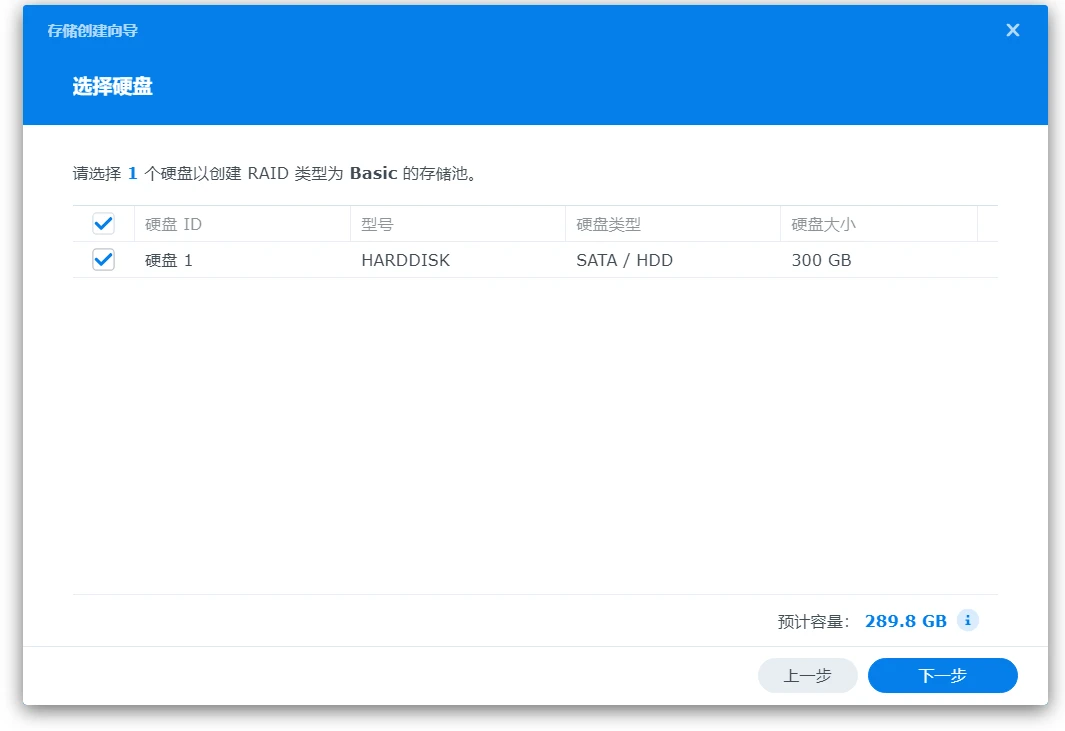This screenshot has width=1065, height=731.
Task: Click the 硬盘类型 column header
Action: coord(608,224)
